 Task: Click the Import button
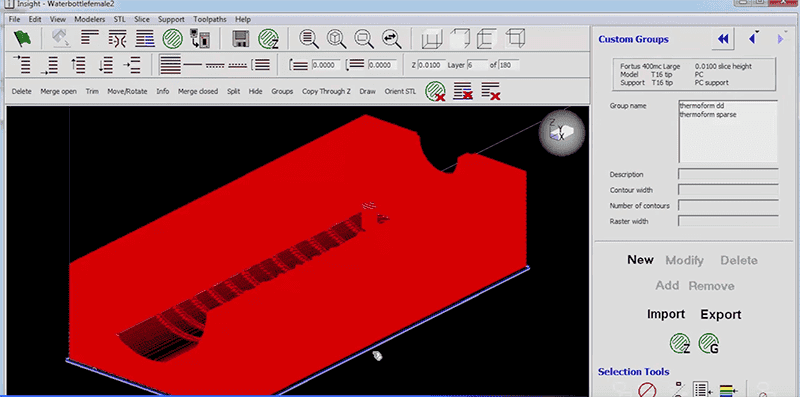666,314
